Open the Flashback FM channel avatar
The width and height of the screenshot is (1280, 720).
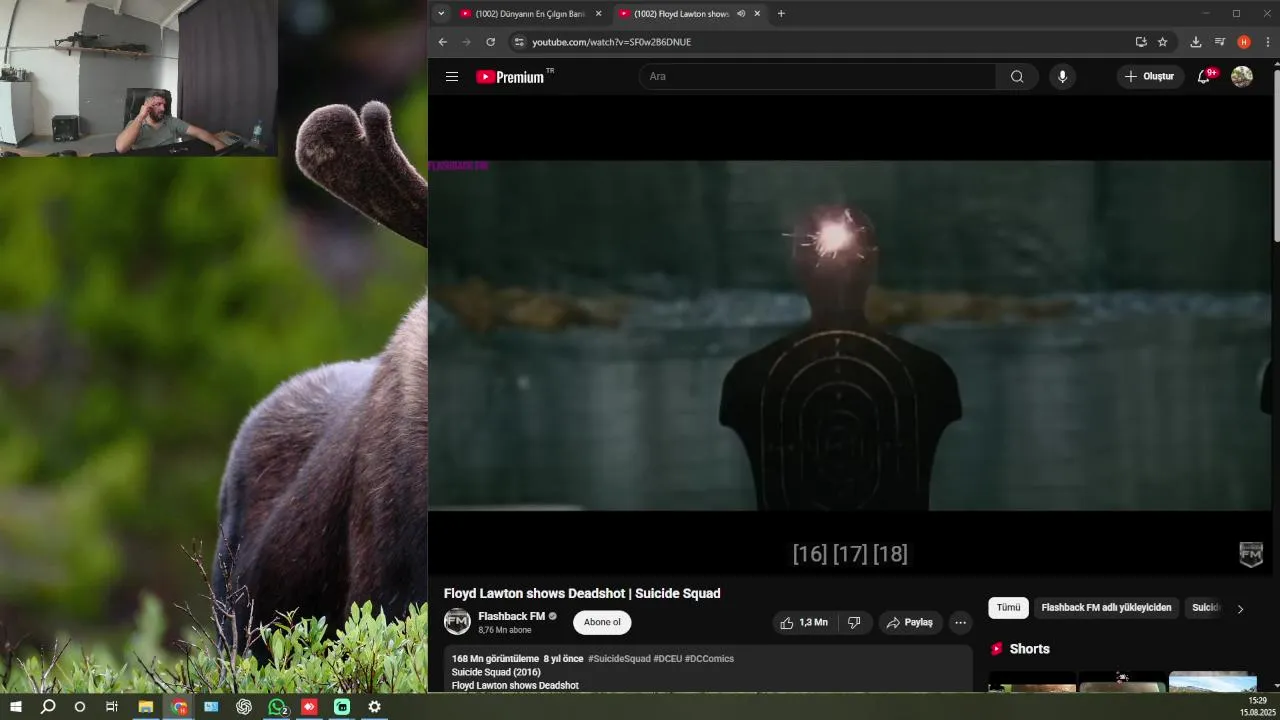(x=457, y=622)
